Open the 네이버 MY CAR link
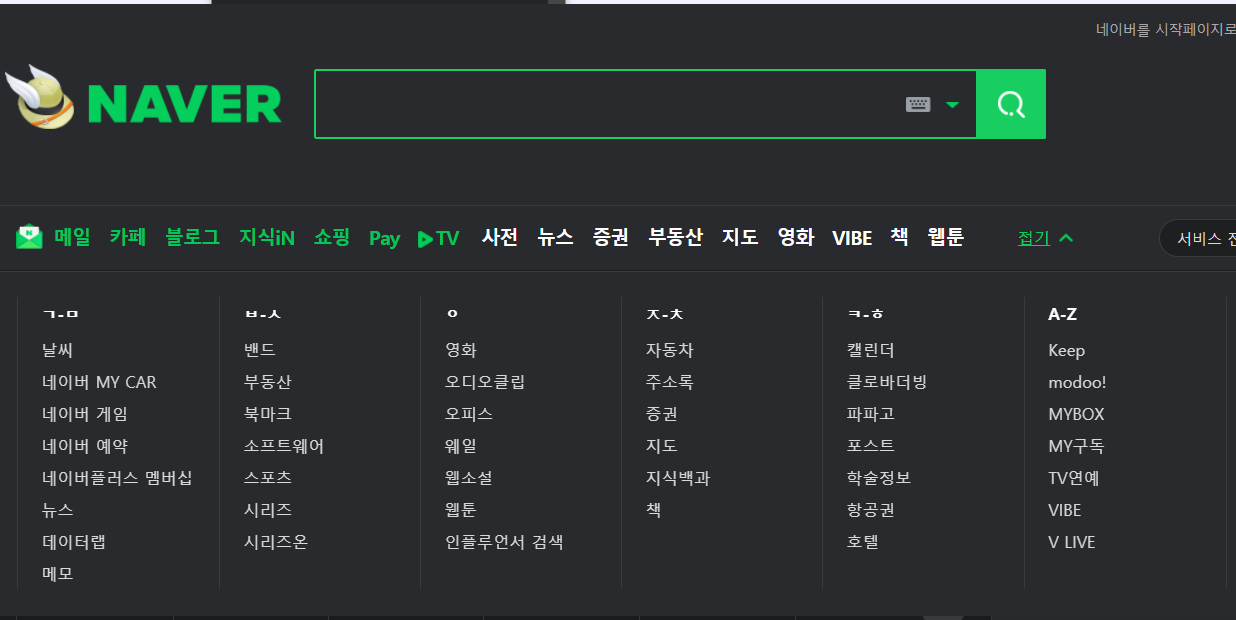Screen dimensions: 1236x620 coord(99,382)
